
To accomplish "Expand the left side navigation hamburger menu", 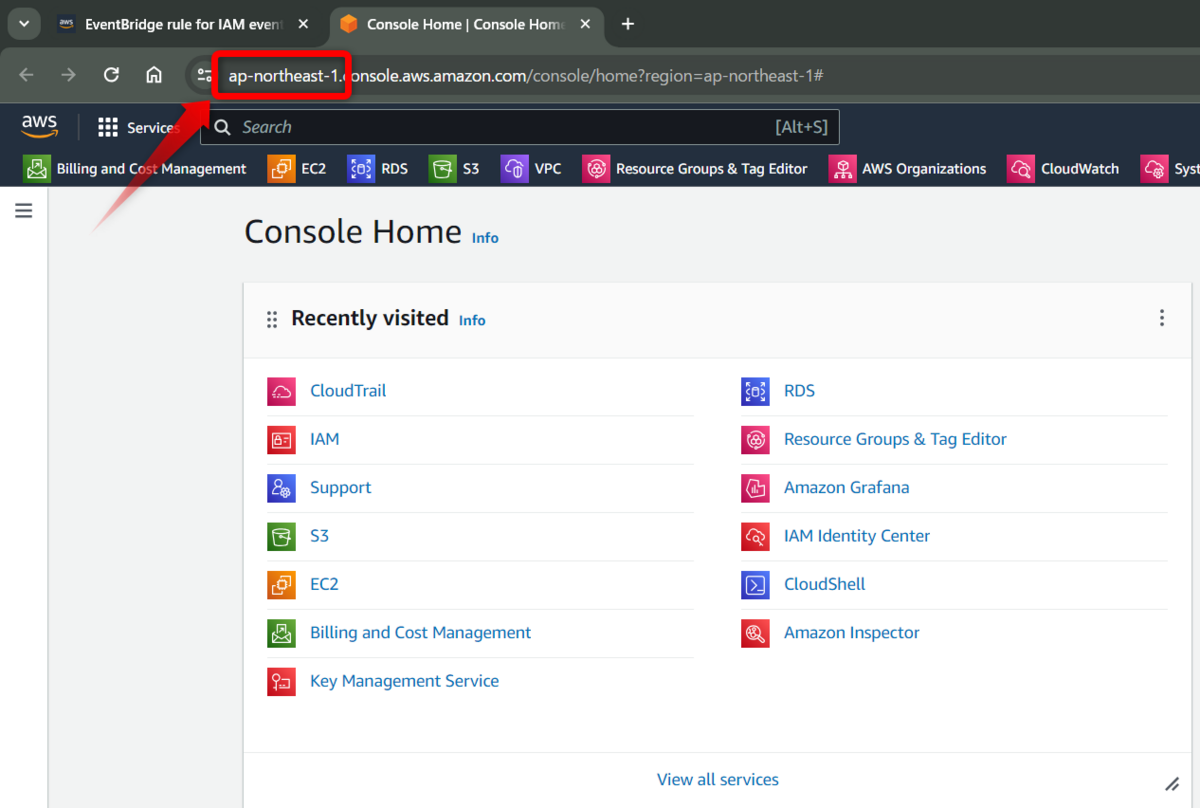I will click(24, 211).
